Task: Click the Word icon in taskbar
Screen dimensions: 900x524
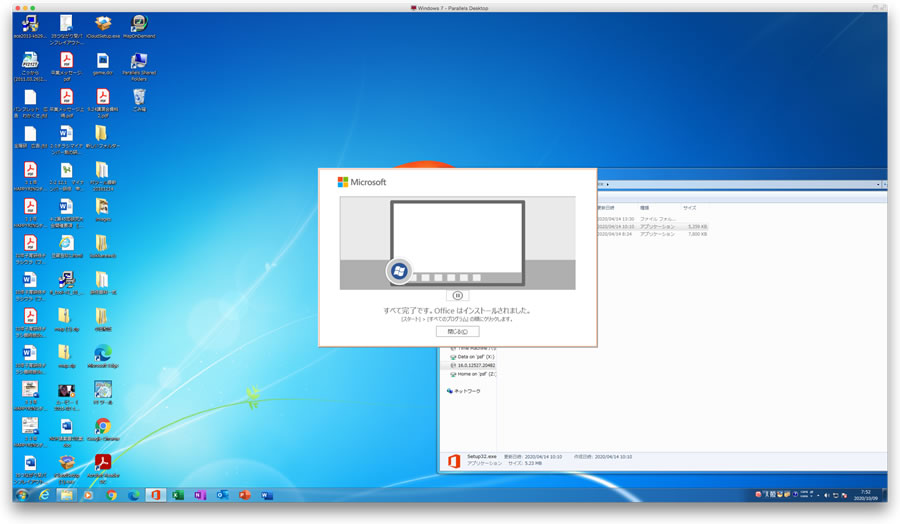Action: pos(267,495)
